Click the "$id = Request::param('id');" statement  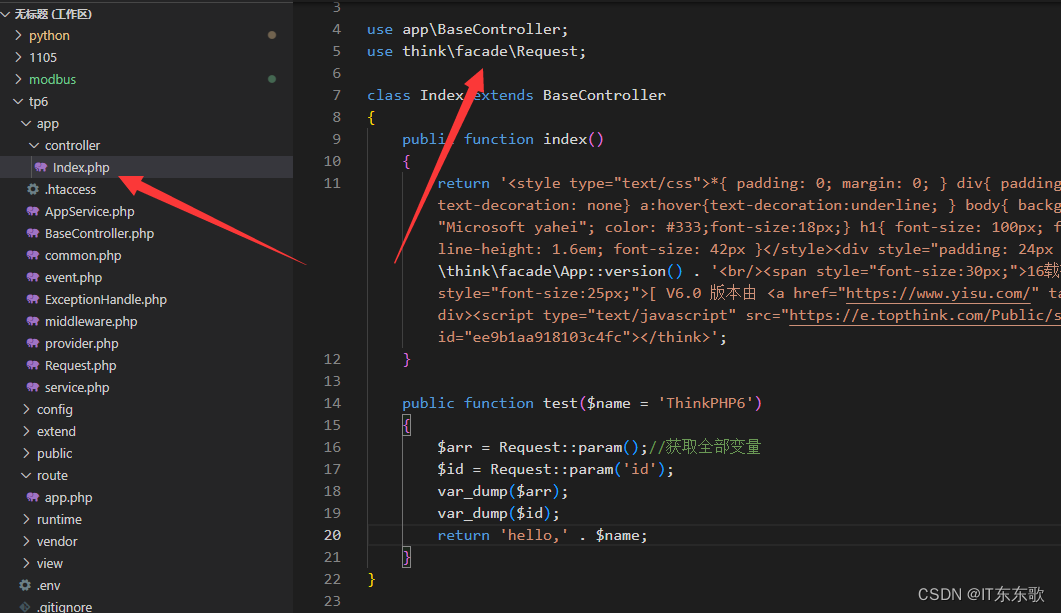tap(556, 469)
